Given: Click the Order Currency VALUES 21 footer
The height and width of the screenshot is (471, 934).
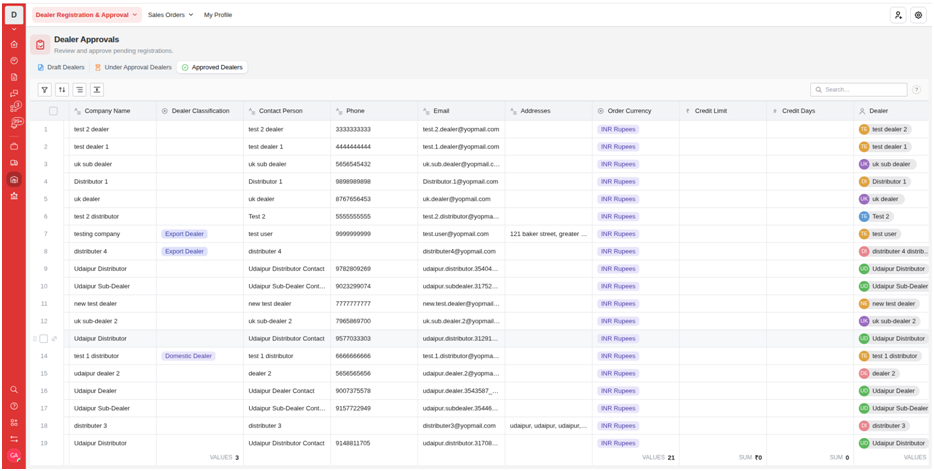Looking at the screenshot, I should pos(658,458).
